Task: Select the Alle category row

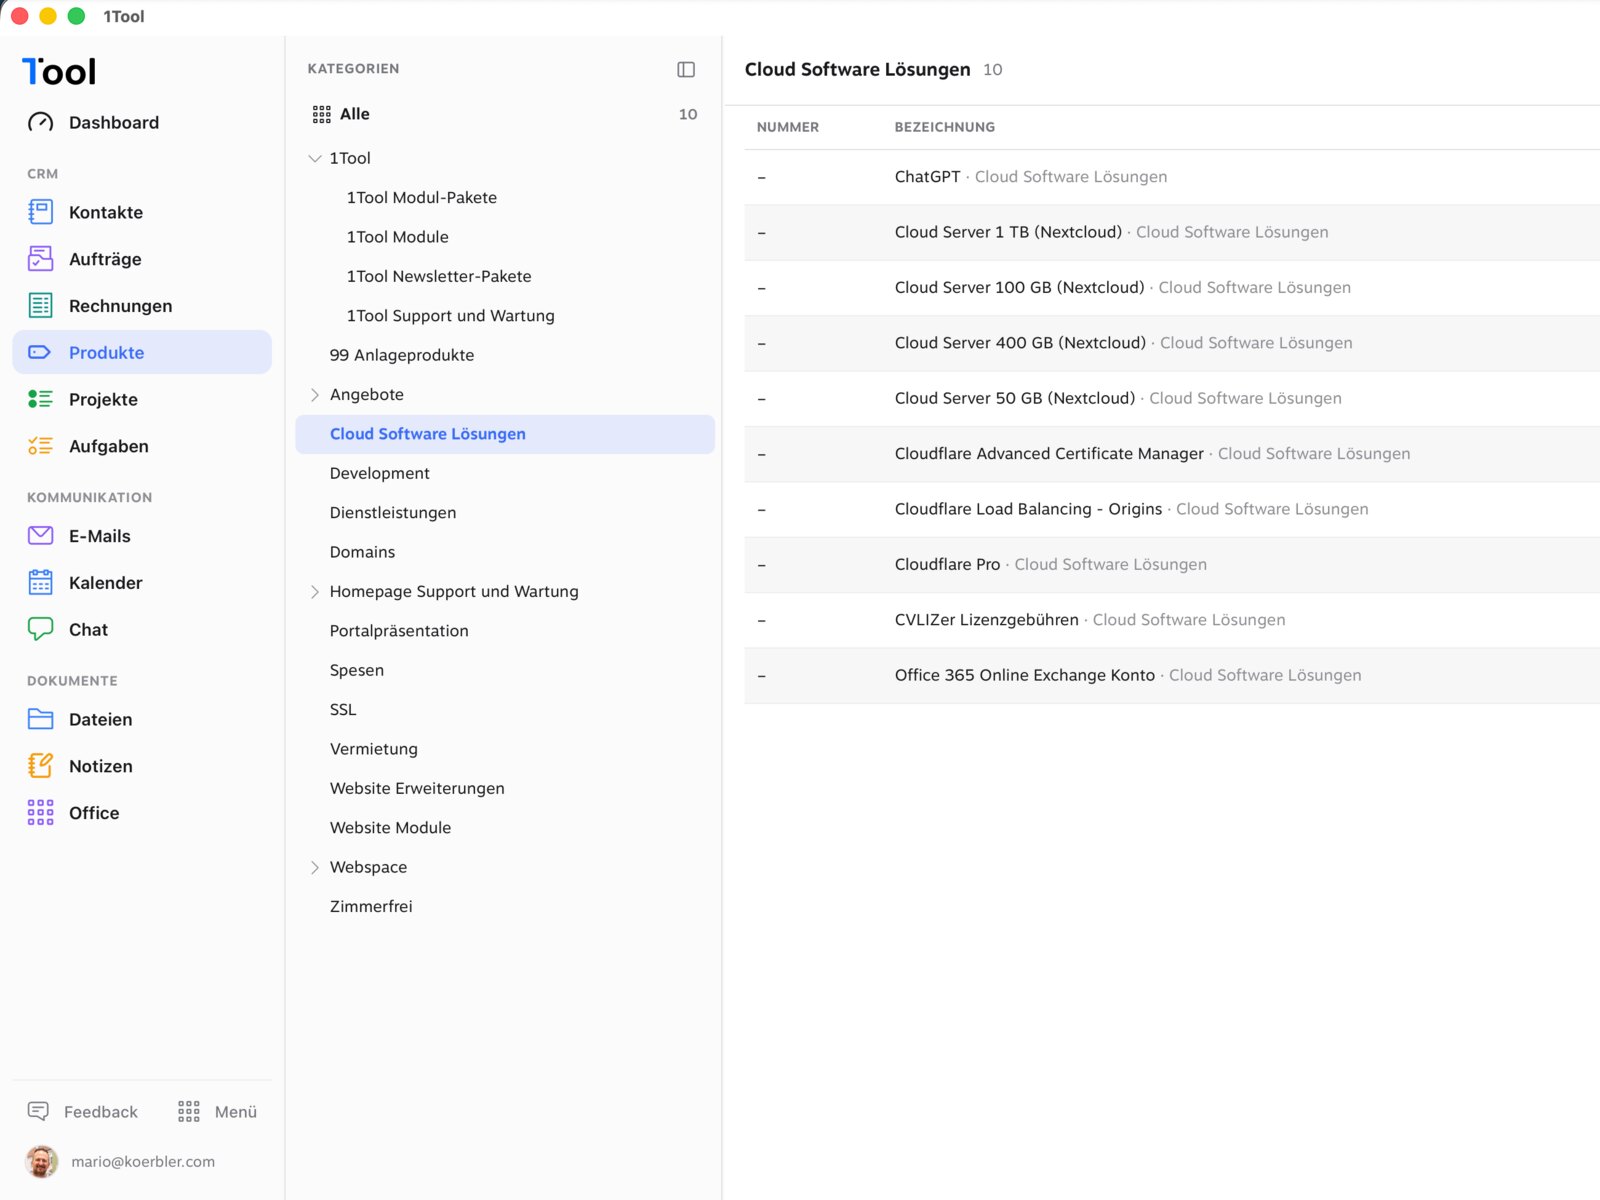Action: coord(505,114)
